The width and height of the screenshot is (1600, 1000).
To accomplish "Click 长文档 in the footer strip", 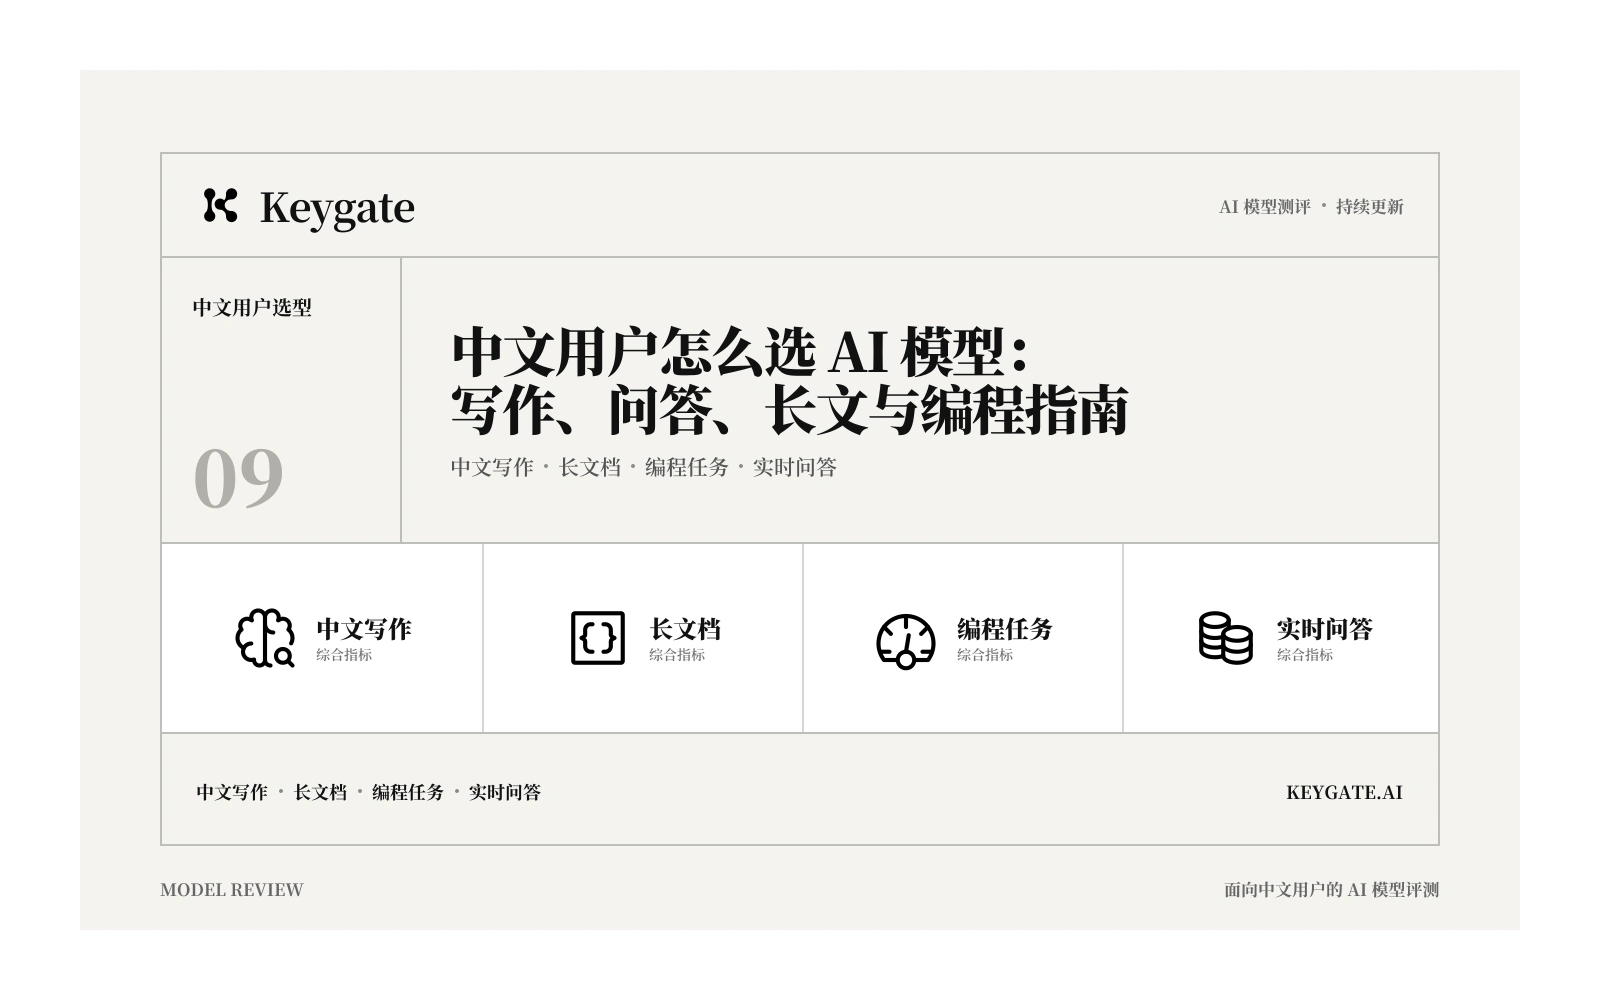I will point(320,792).
